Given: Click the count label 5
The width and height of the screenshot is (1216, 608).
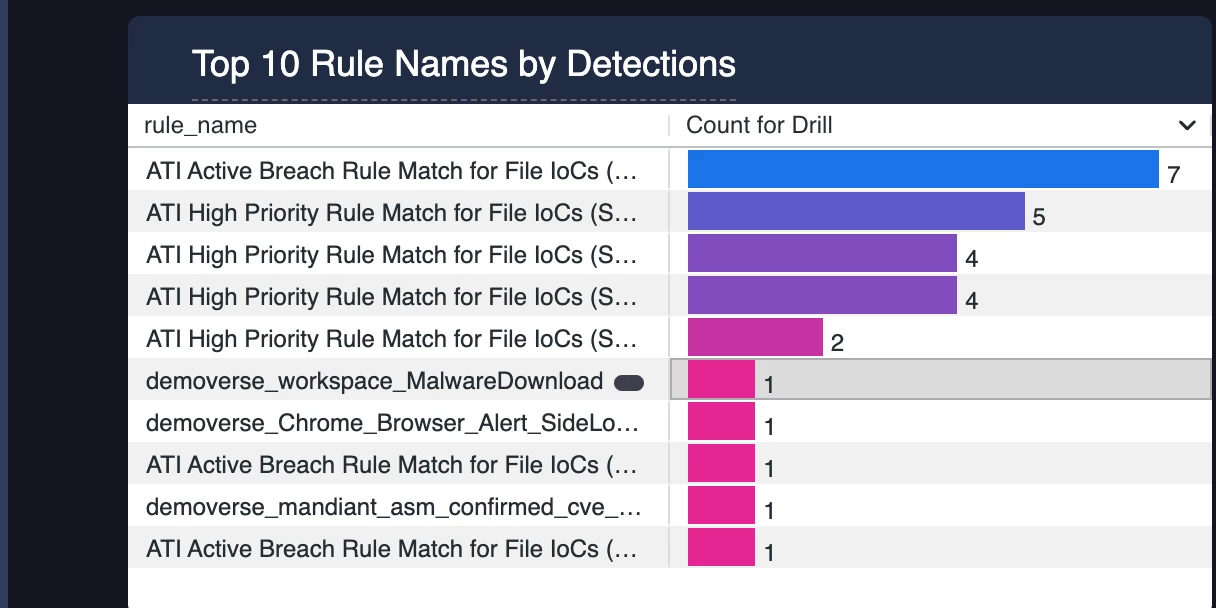Looking at the screenshot, I should [x=1039, y=217].
